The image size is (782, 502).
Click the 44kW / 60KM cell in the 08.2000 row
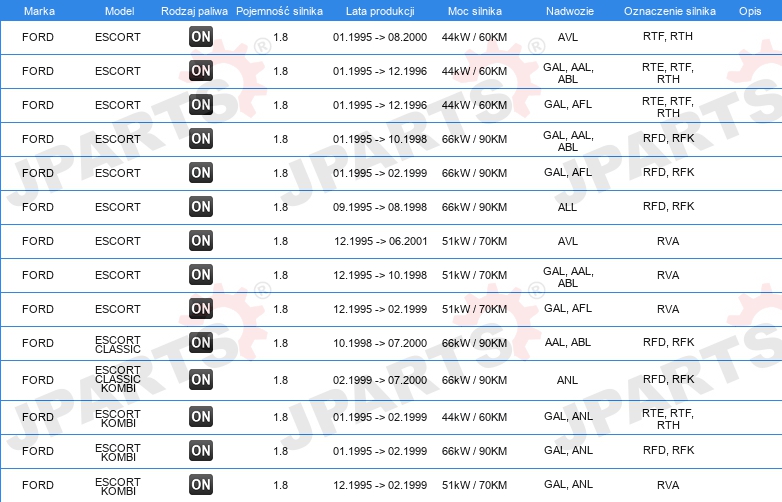(474, 37)
